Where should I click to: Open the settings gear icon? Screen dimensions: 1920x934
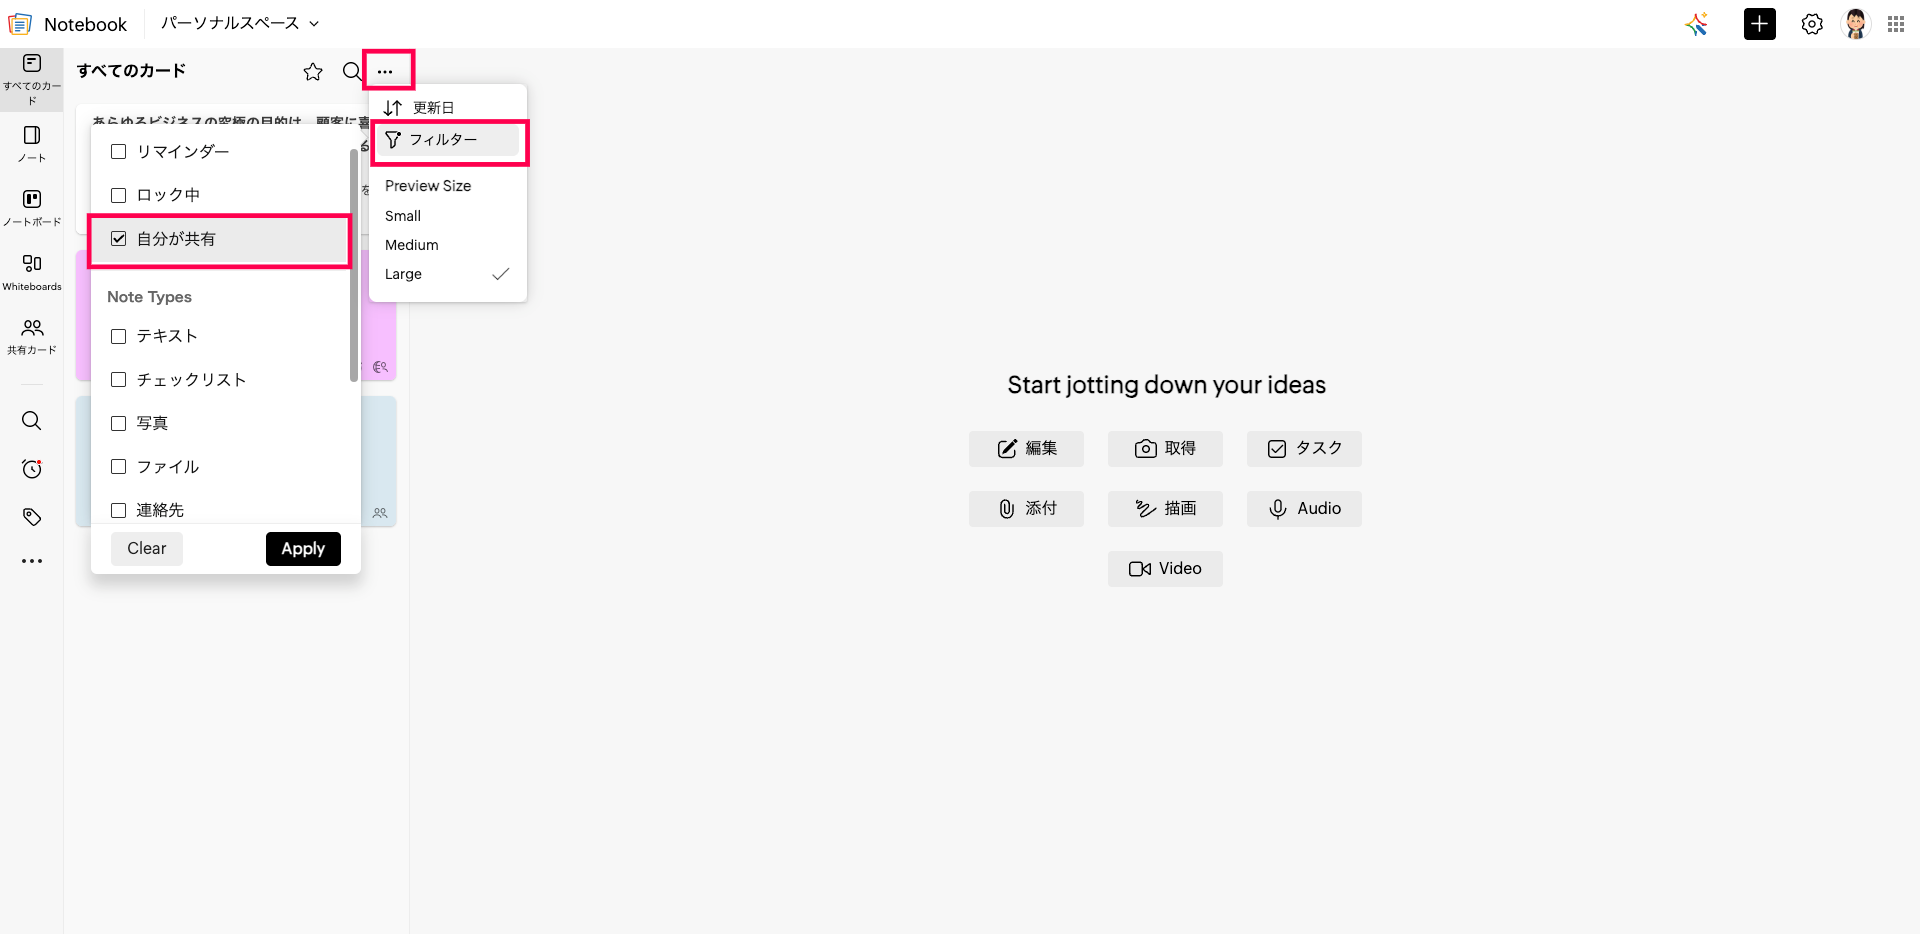tap(1812, 24)
